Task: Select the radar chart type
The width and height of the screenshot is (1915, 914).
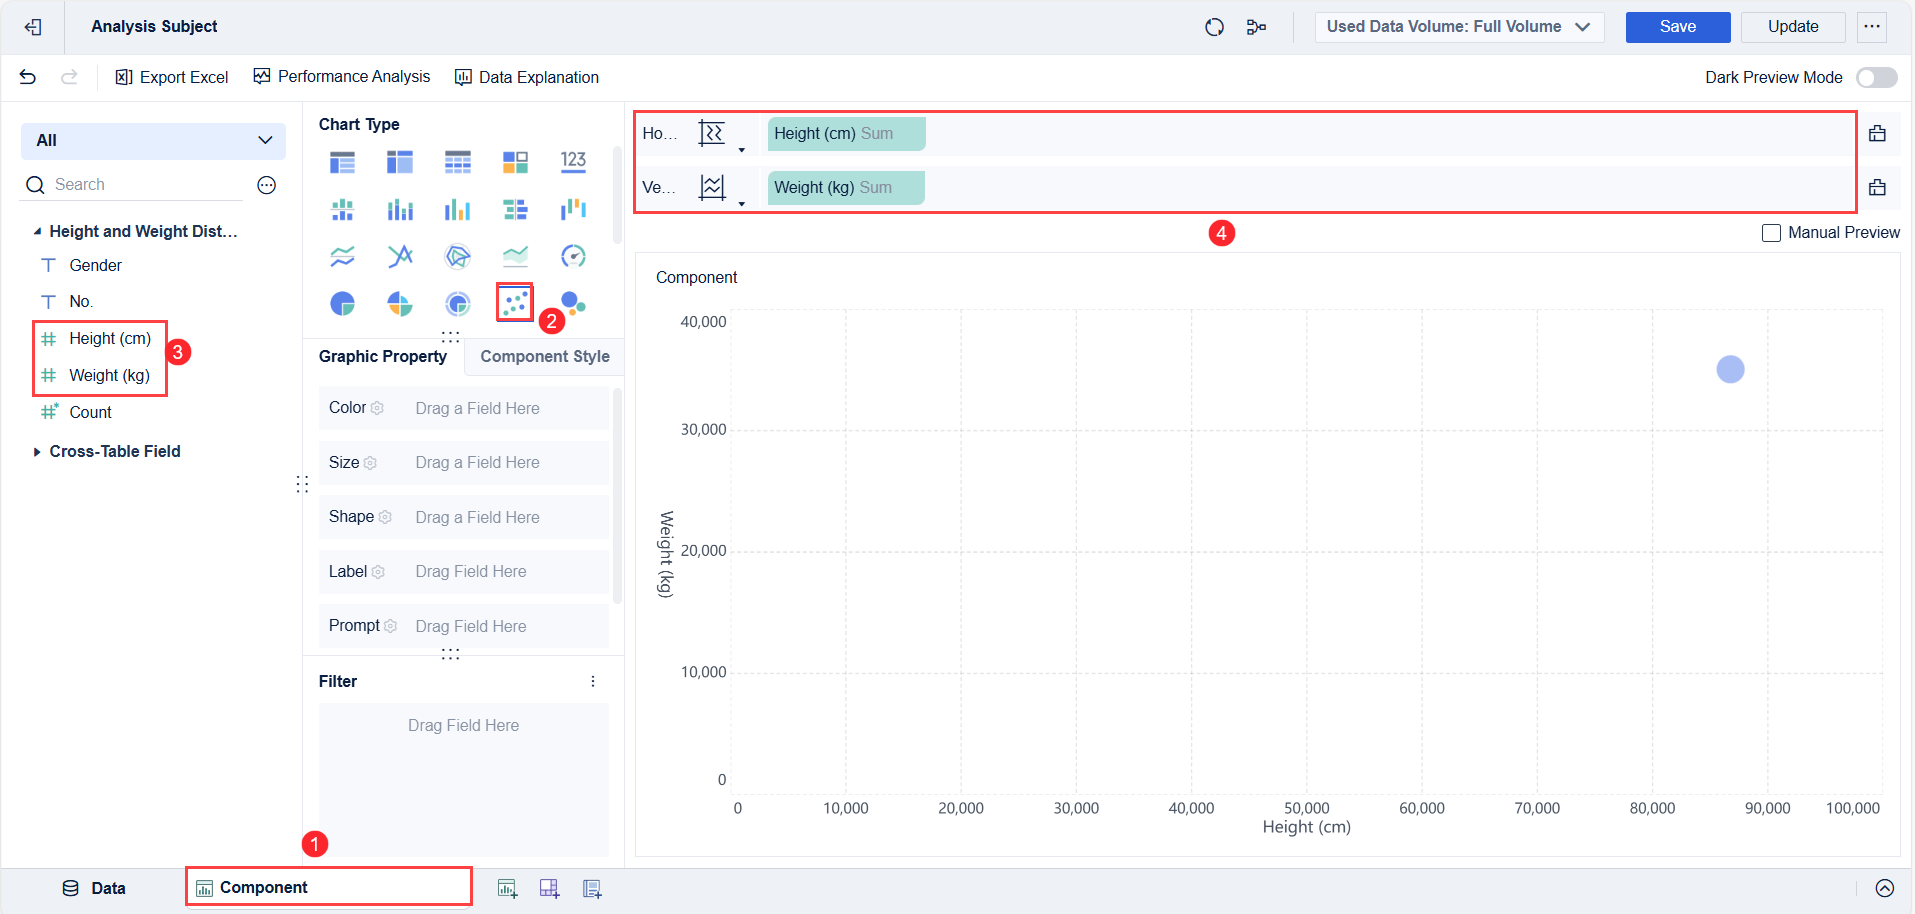Action: pyautogui.click(x=458, y=256)
